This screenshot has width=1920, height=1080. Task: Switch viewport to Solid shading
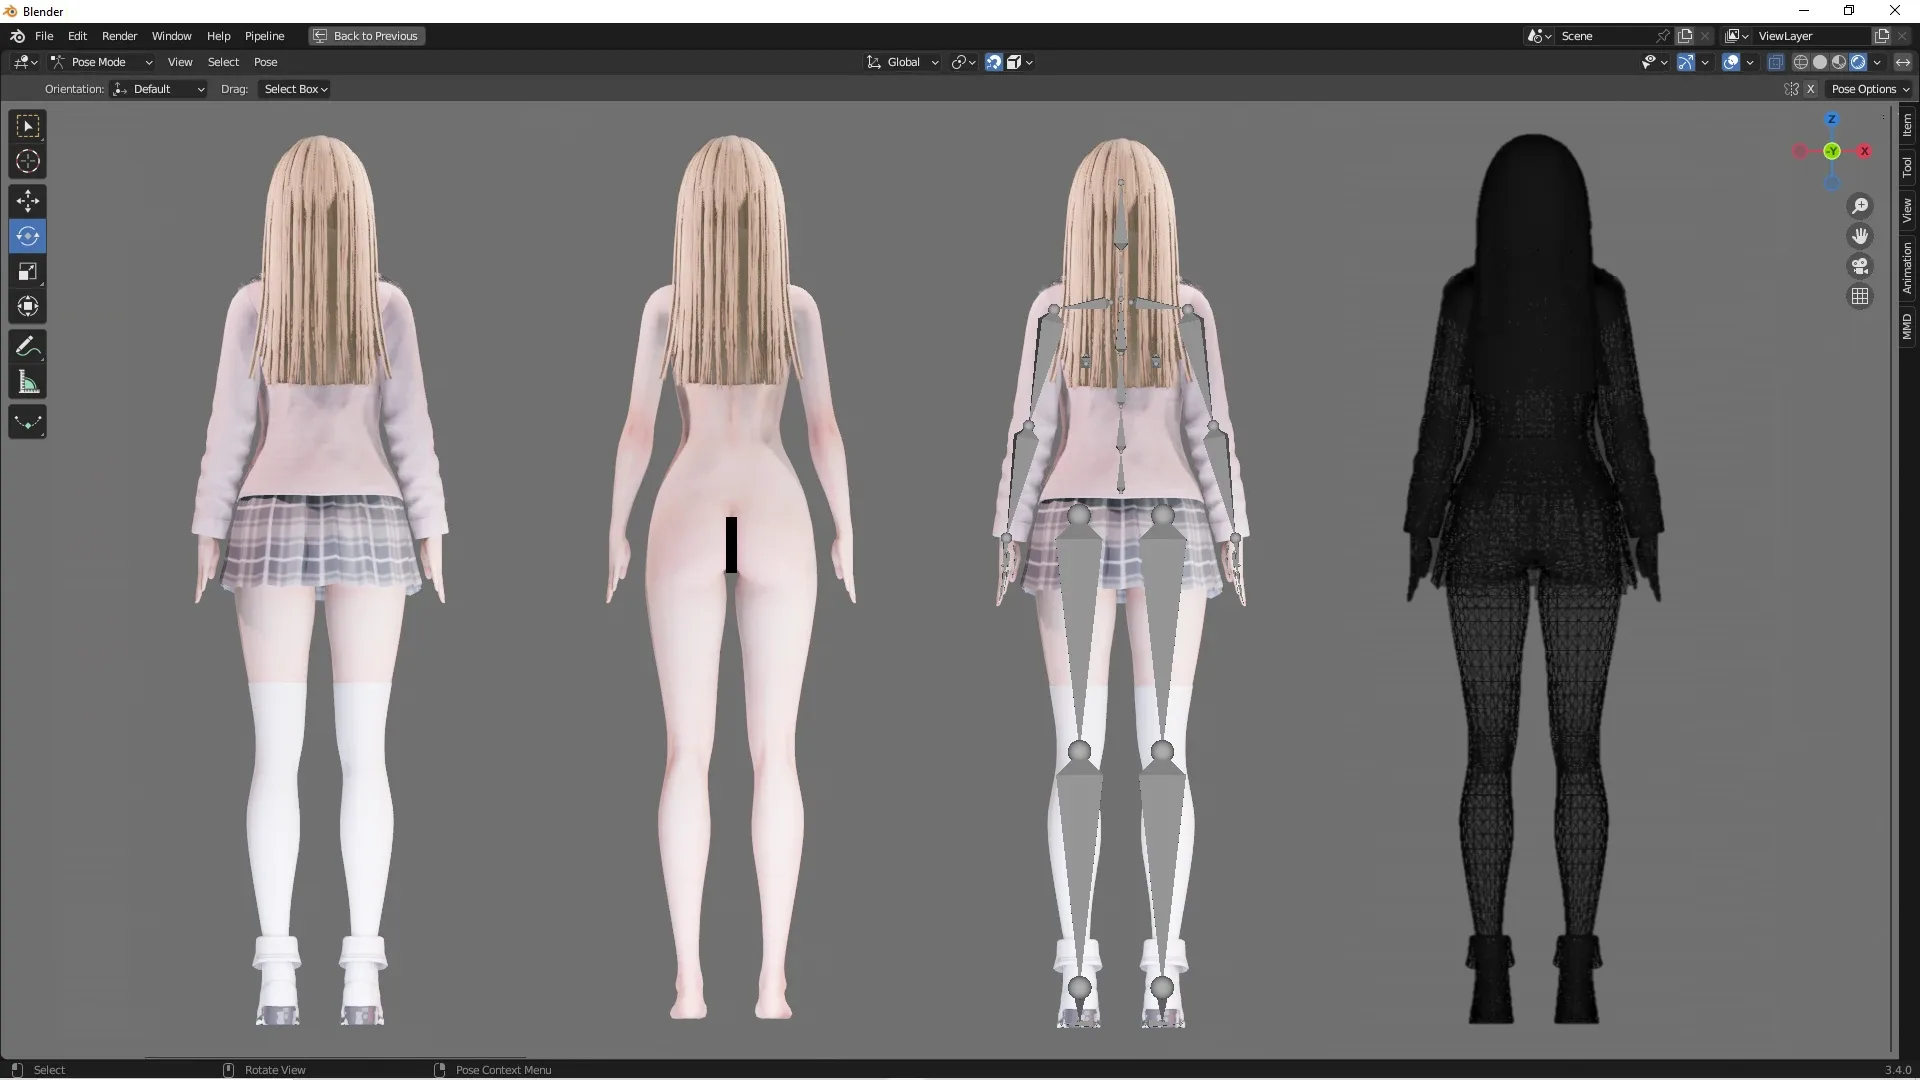pos(1820,61)
